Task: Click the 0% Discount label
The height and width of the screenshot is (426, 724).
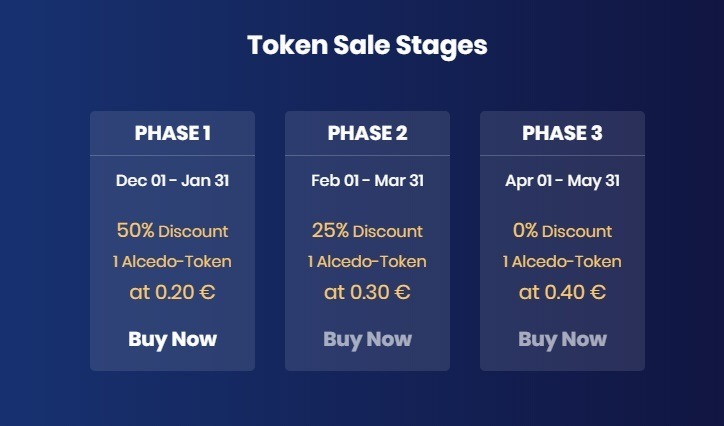Action: 562,231
